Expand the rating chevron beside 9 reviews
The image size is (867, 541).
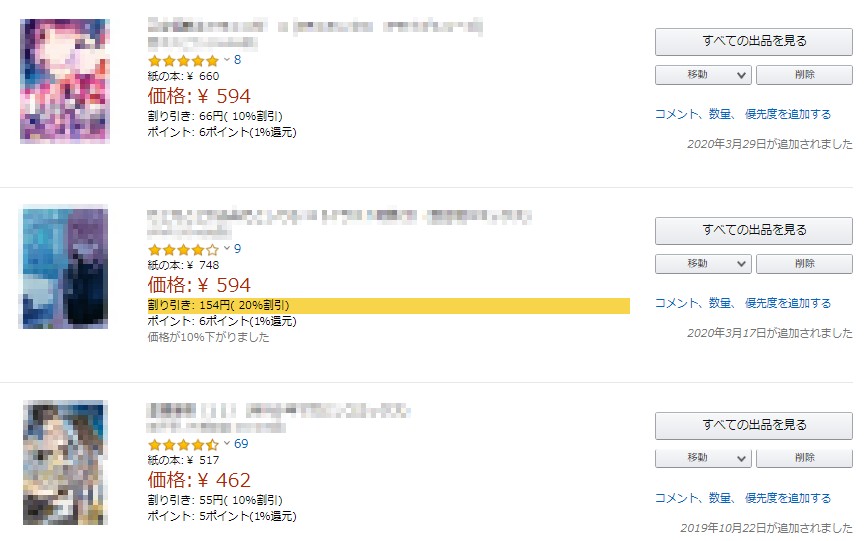click(x=227, y=249)
